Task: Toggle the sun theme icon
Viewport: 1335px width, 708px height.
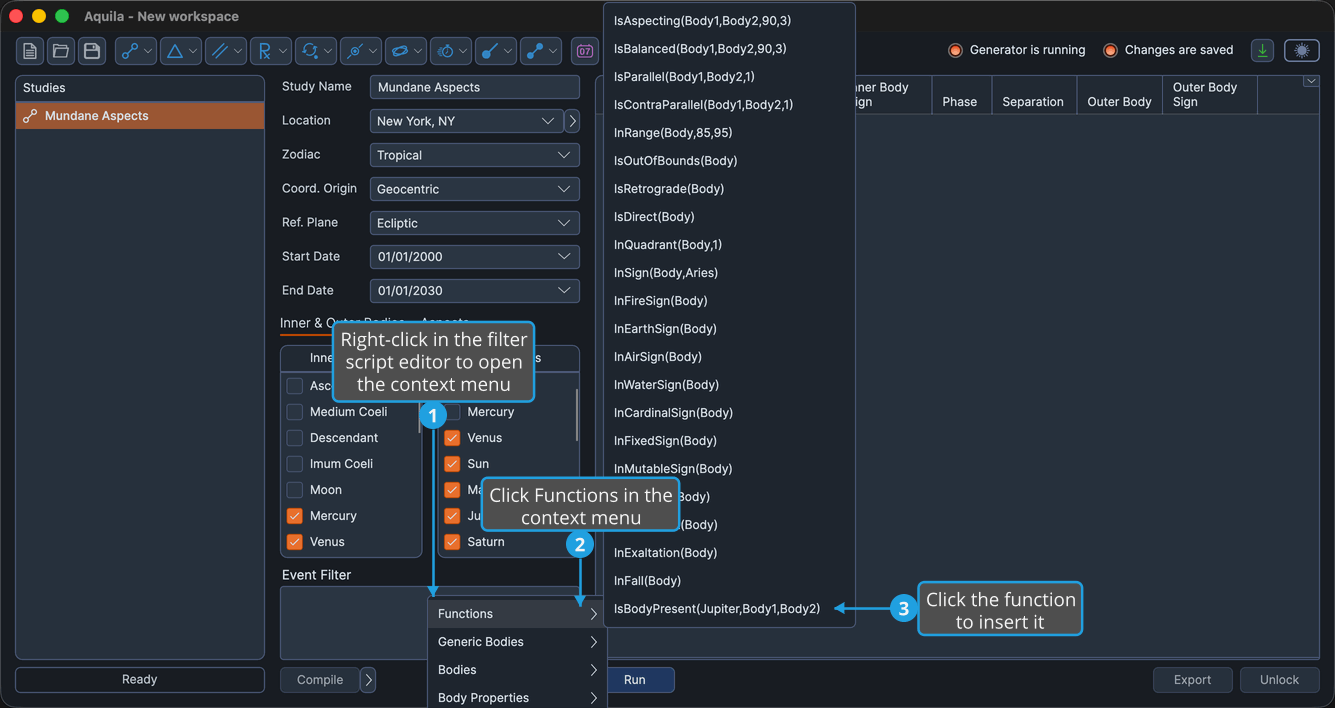Action: 1302,50
